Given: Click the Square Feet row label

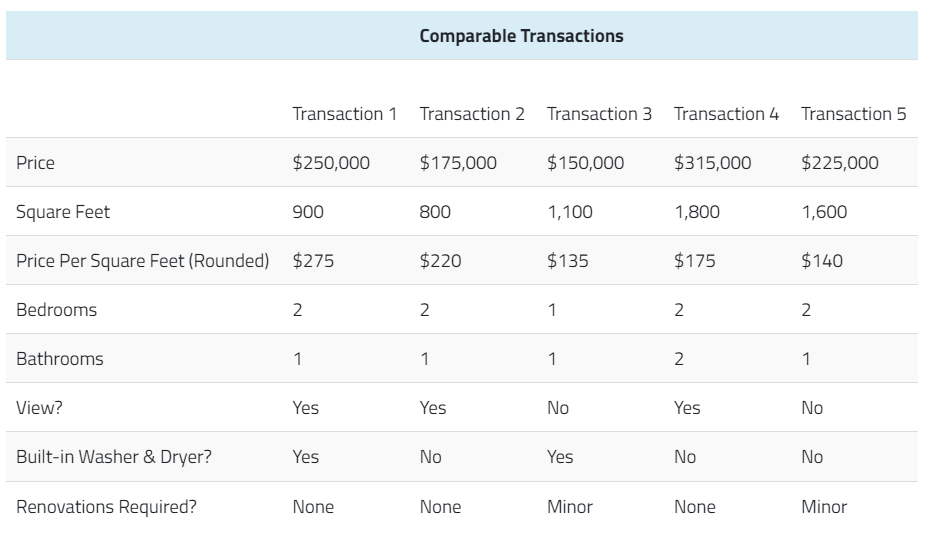Looking at the screenshot, I should pos(63,212).
